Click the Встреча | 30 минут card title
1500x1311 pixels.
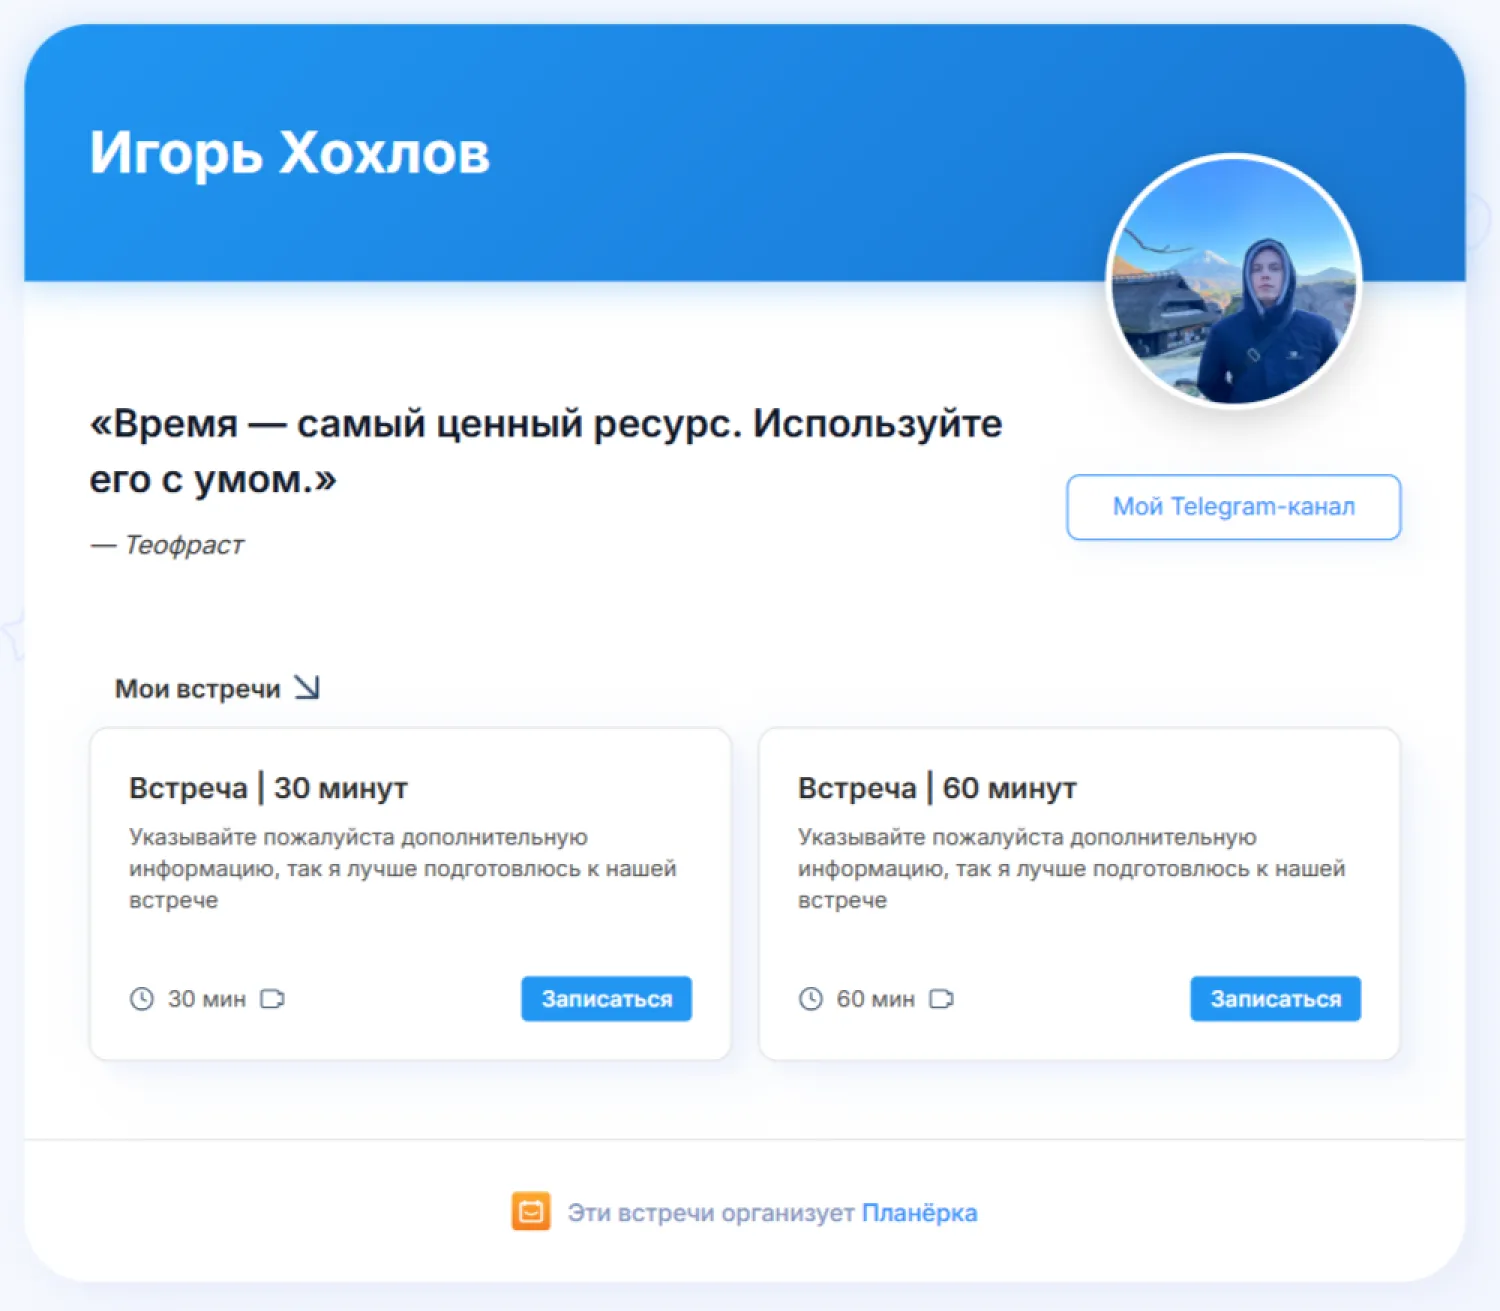pos(268,788)
